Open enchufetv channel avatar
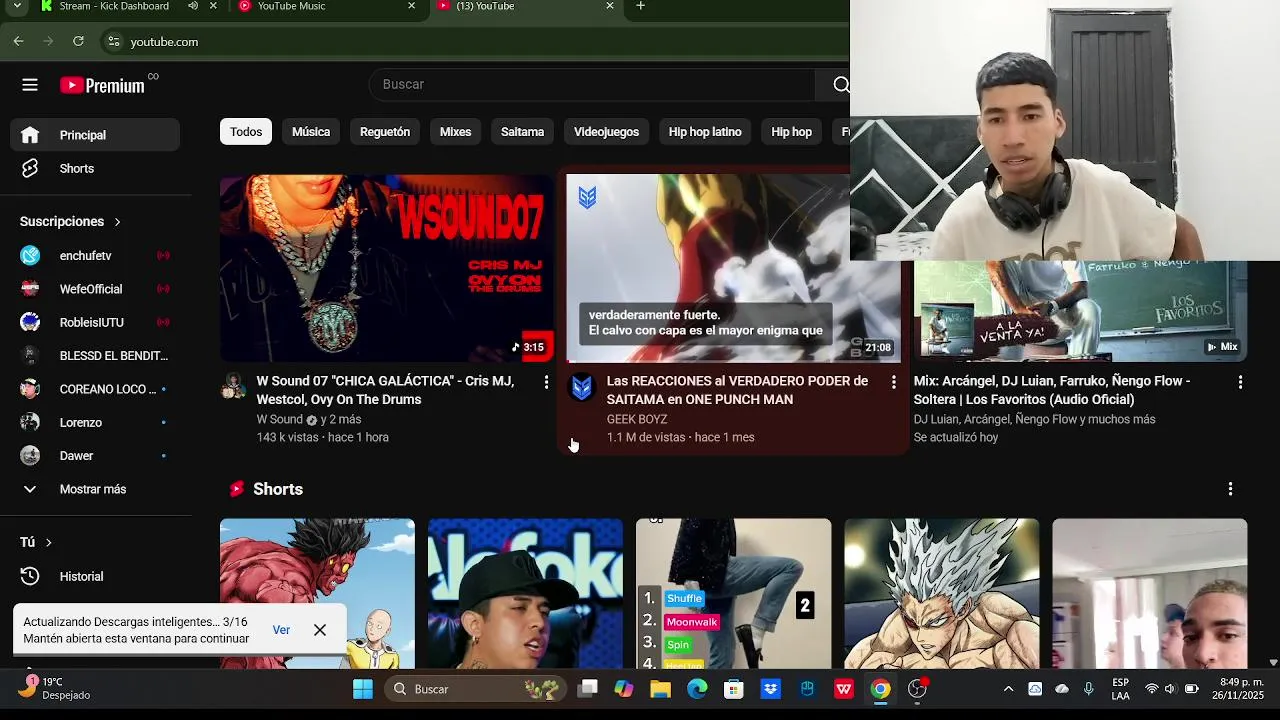The image size is (1280, 720). point(30,255)
